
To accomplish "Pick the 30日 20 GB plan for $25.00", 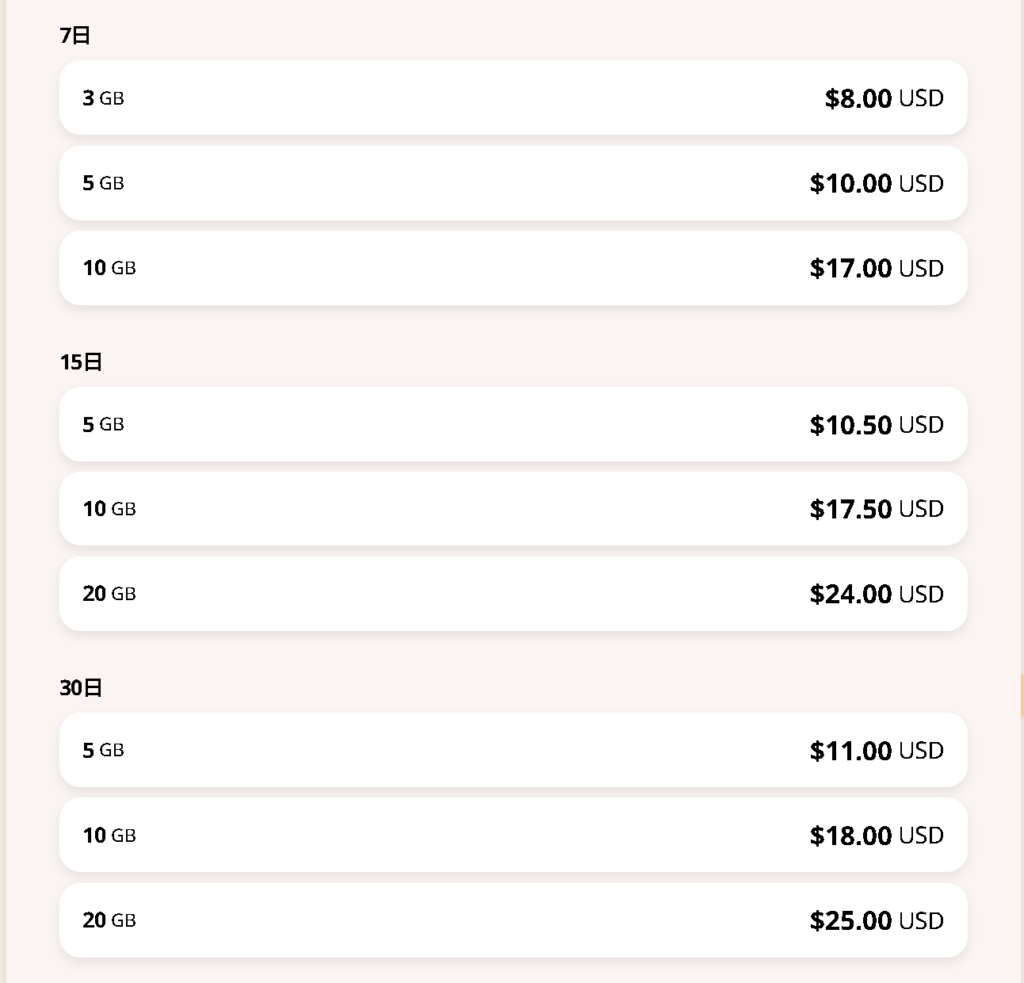I will tap(513, 920).
